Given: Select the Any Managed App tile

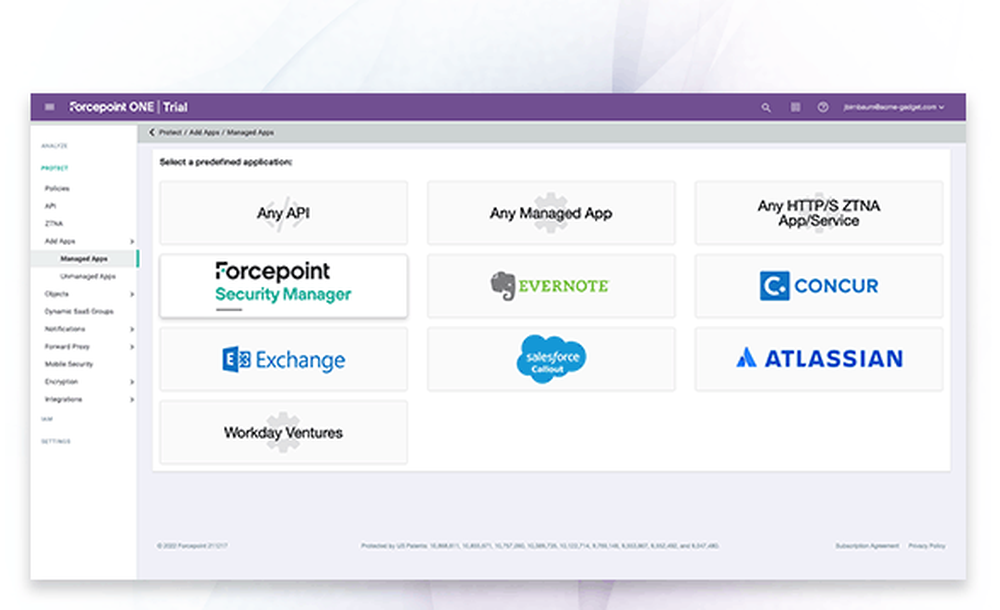Looking at the screenshot, I should [x=551, y=212].
